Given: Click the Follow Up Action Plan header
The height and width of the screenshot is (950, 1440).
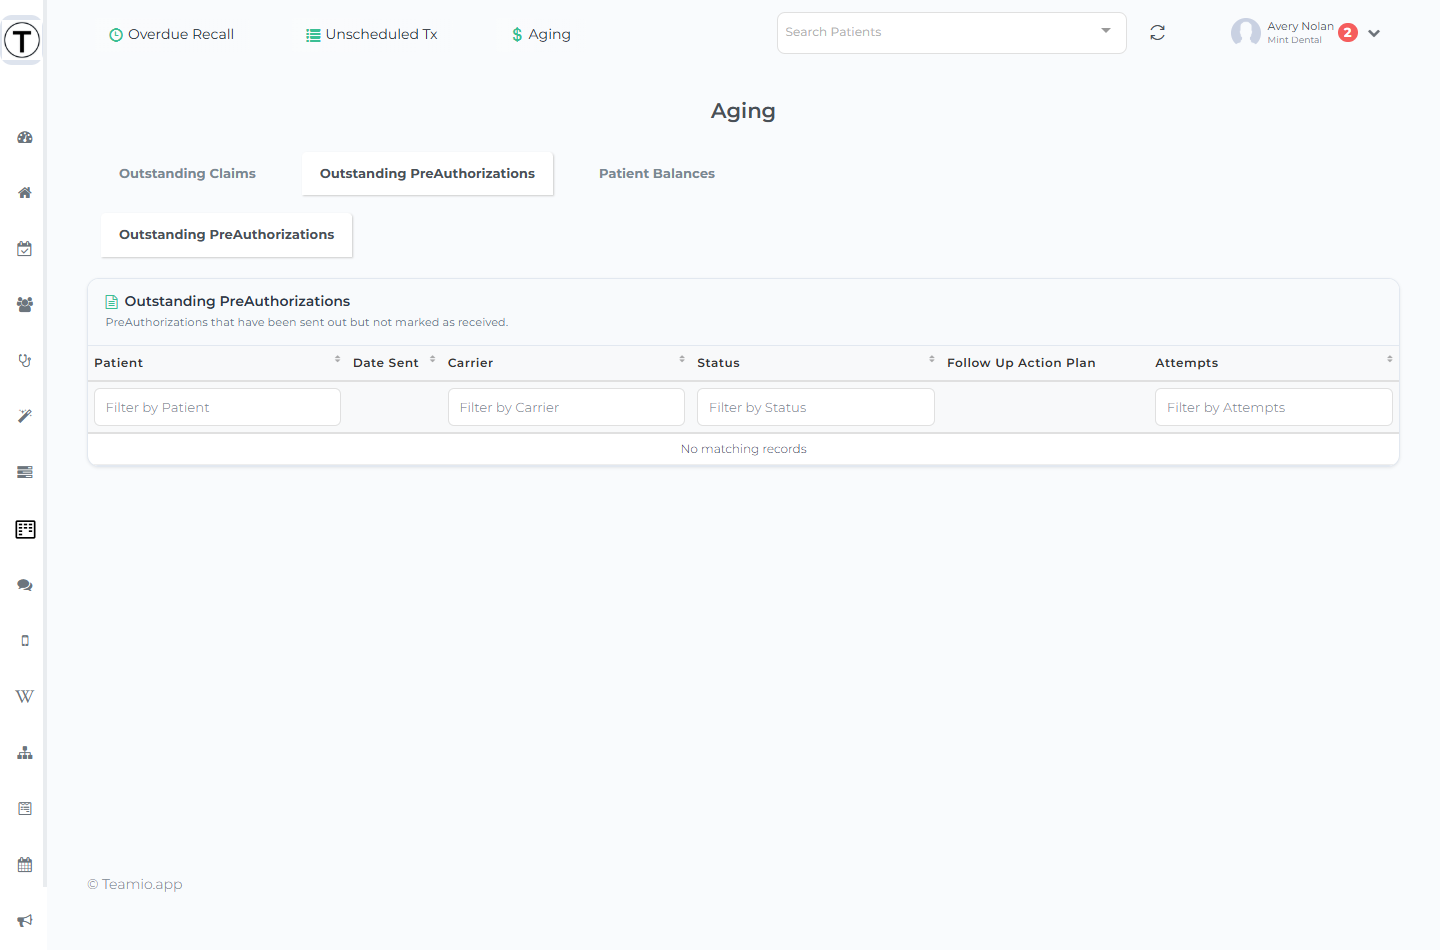Looking at the screenshot, I should (1021, 363).
